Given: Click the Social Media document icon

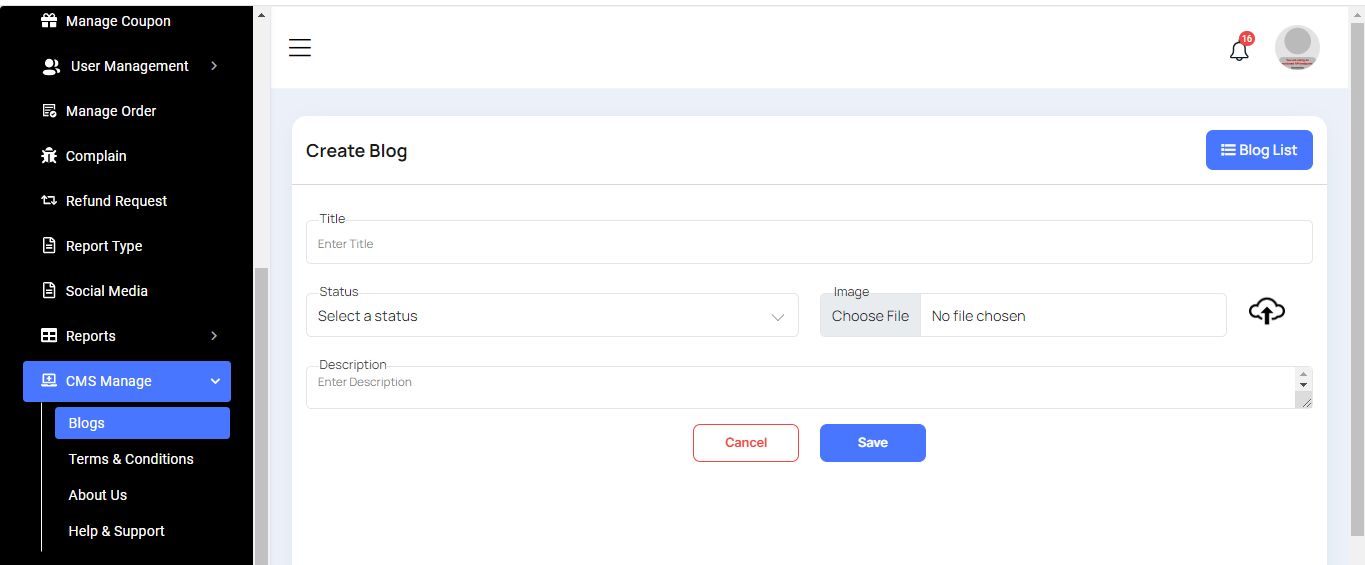Looking at the screenshot, I should point(49,291).
